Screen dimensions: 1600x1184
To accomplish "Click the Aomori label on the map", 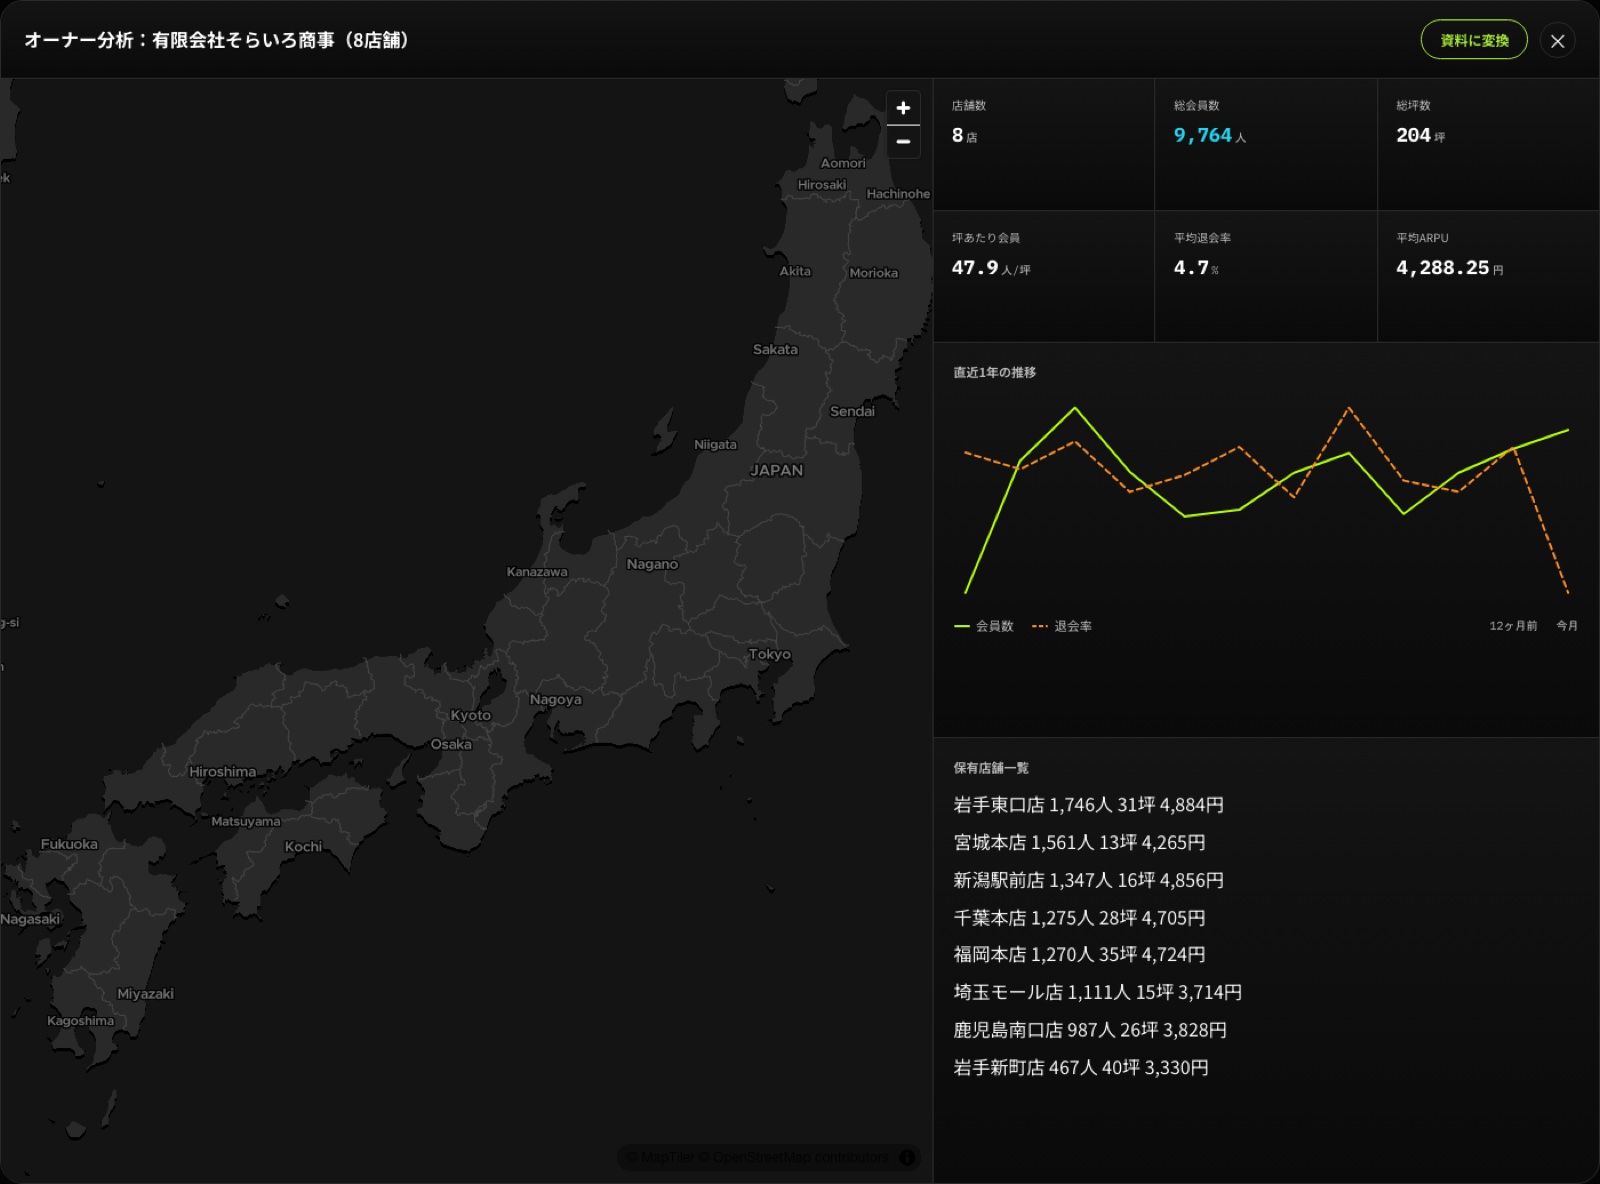I will pos(843,163).
